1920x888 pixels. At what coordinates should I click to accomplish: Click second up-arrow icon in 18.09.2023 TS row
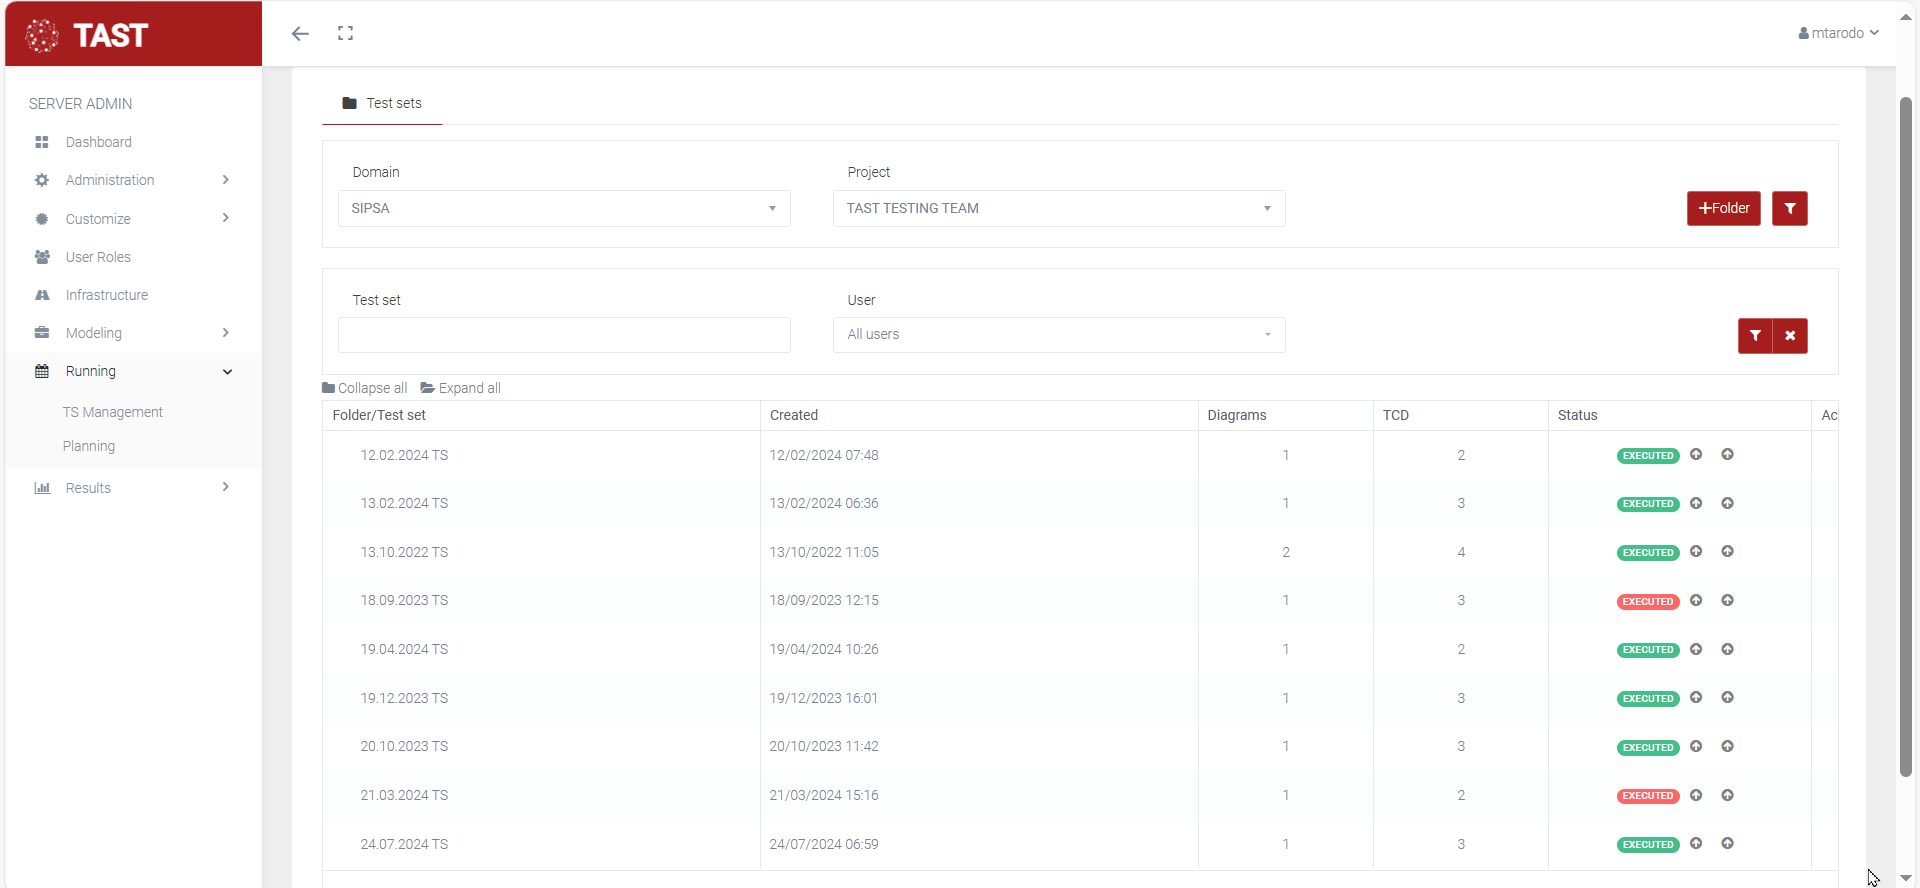1727,601
